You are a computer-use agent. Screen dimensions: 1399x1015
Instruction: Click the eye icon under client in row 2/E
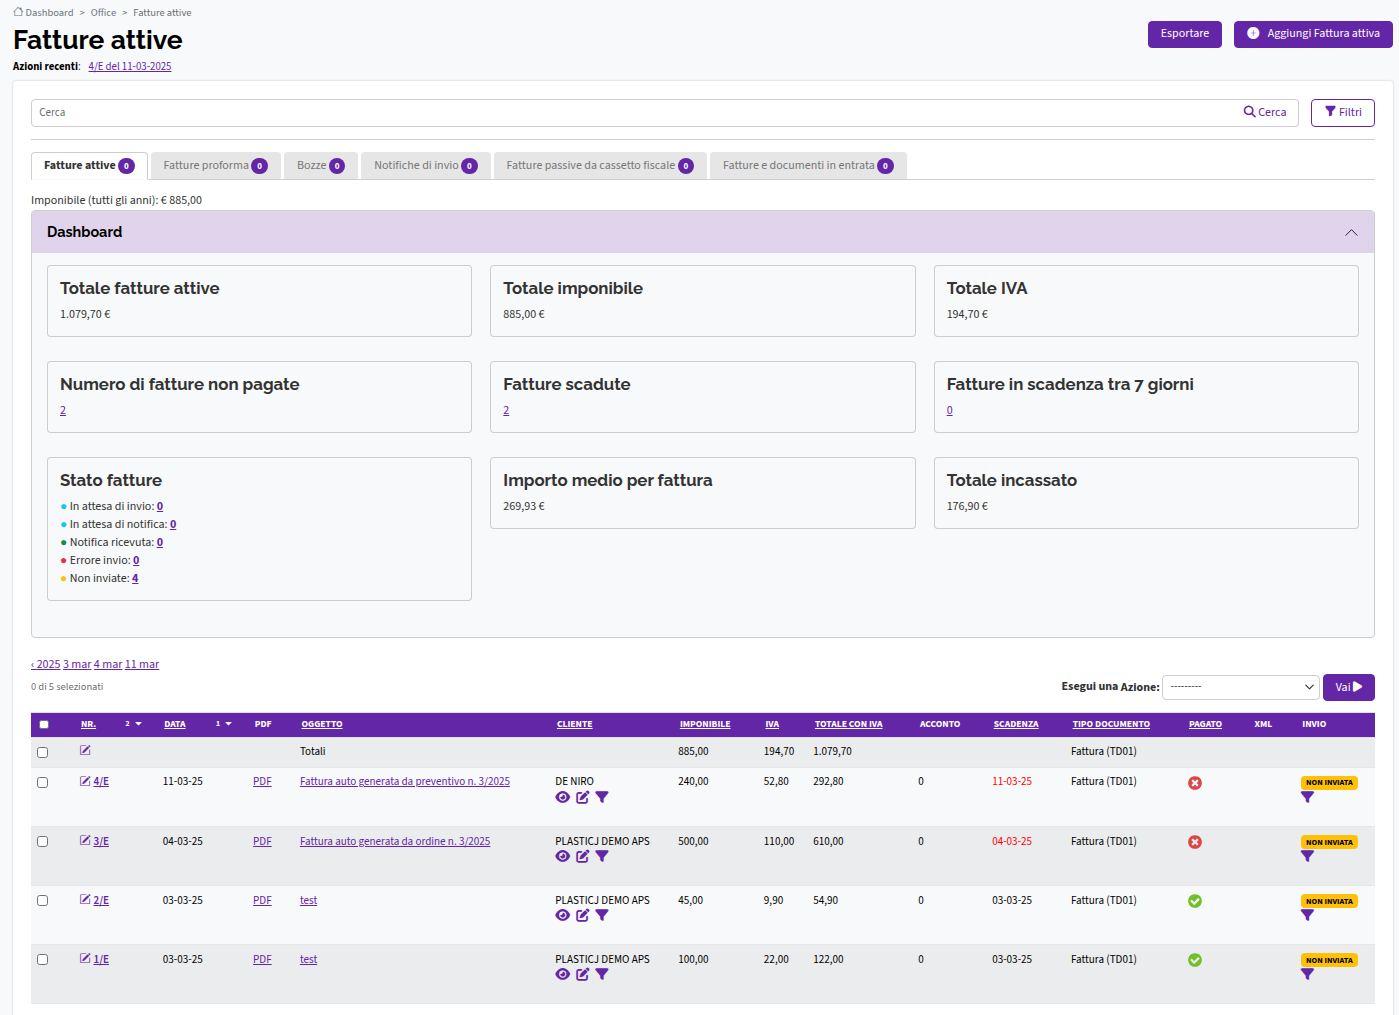click(x=563, y=915)
